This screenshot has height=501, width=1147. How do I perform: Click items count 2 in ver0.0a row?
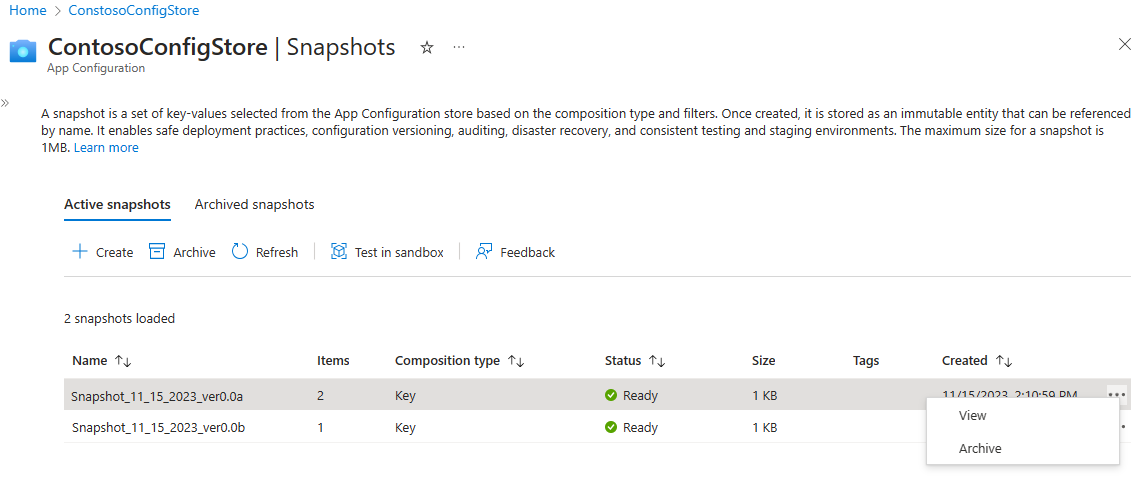[x=320, y=396]
